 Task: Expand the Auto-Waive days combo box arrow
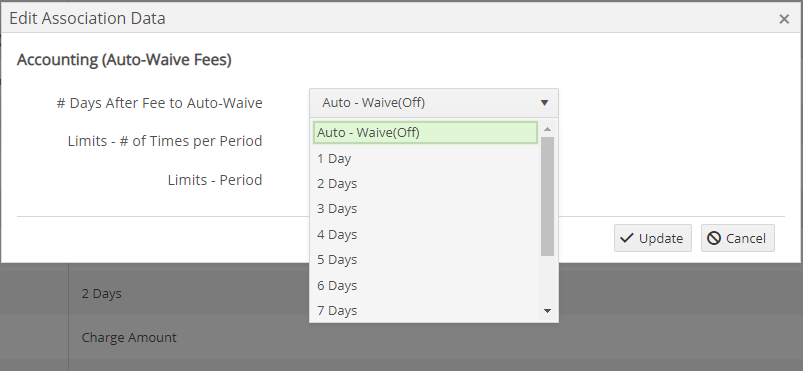pyautogui.click(x=544, y=103)
